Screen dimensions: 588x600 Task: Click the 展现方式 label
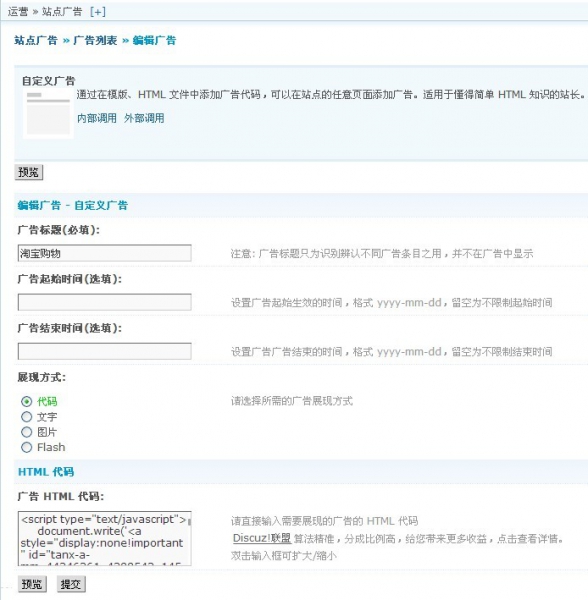tap(42, 377)
